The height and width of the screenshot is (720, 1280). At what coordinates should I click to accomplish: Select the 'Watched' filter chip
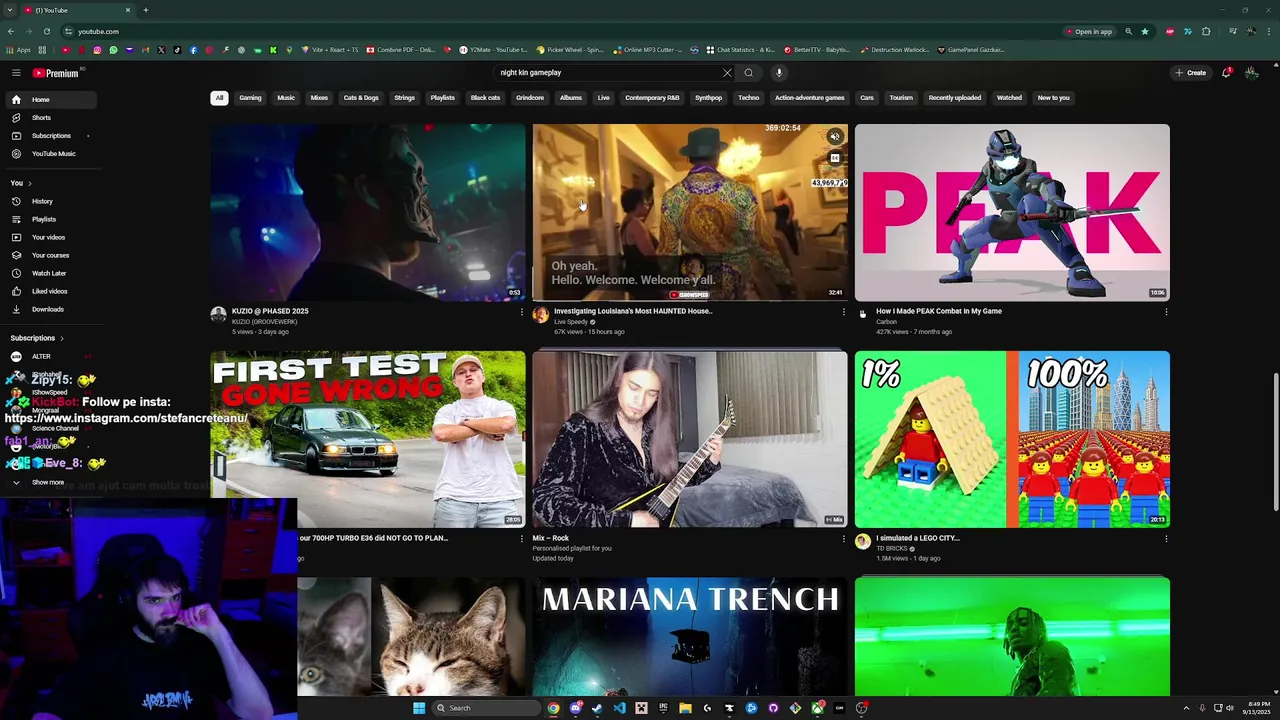pyautogui.click(x=1009, y=98)
